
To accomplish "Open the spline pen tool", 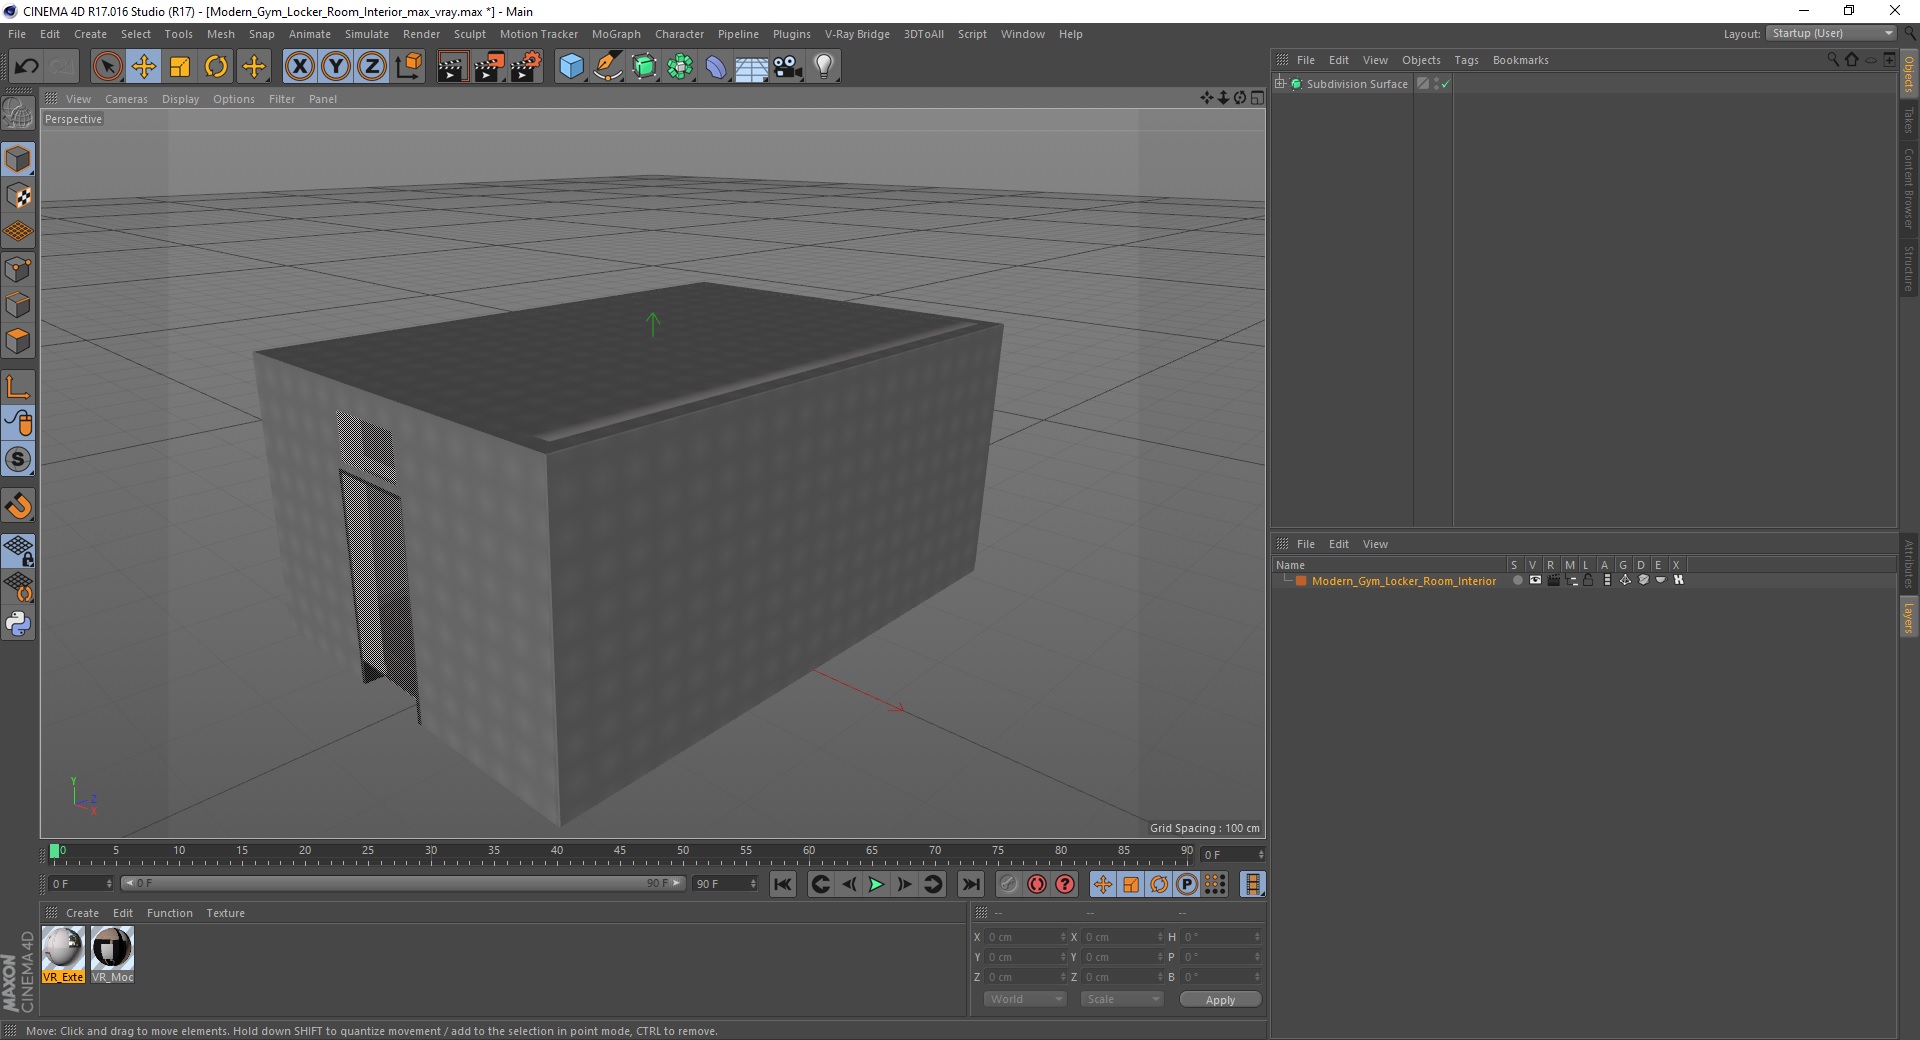I will [608, 67].
